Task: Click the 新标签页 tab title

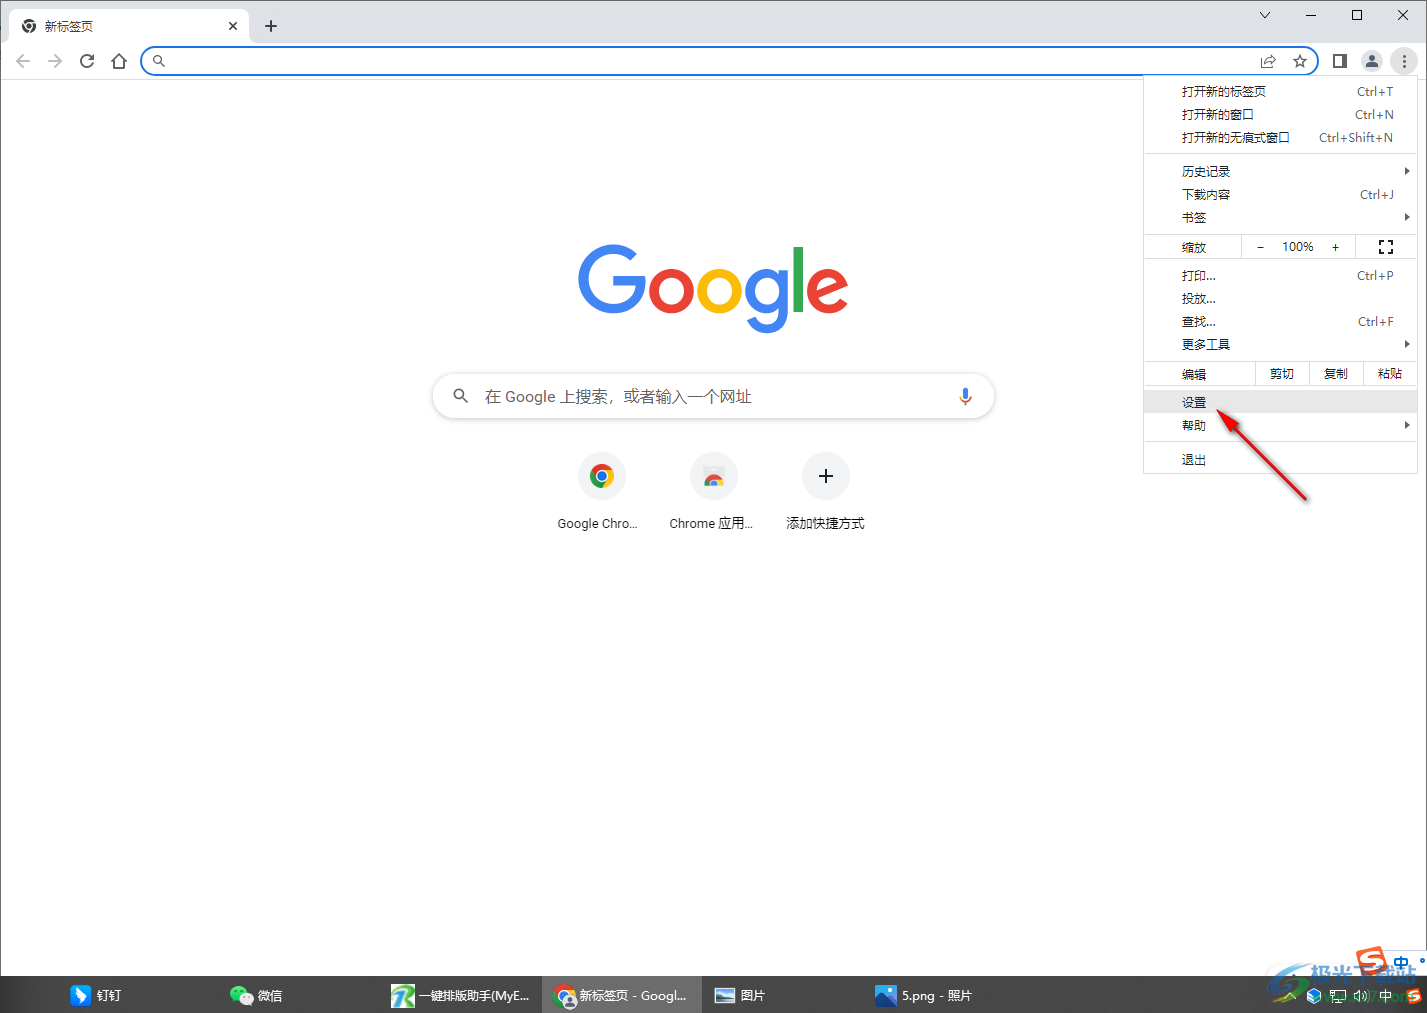Action: pos(69,27)
